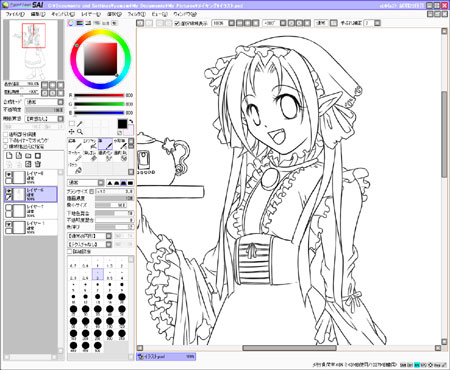Select the Airbrush tool
The width and height of the screenshot is (450, 370).
90,145
